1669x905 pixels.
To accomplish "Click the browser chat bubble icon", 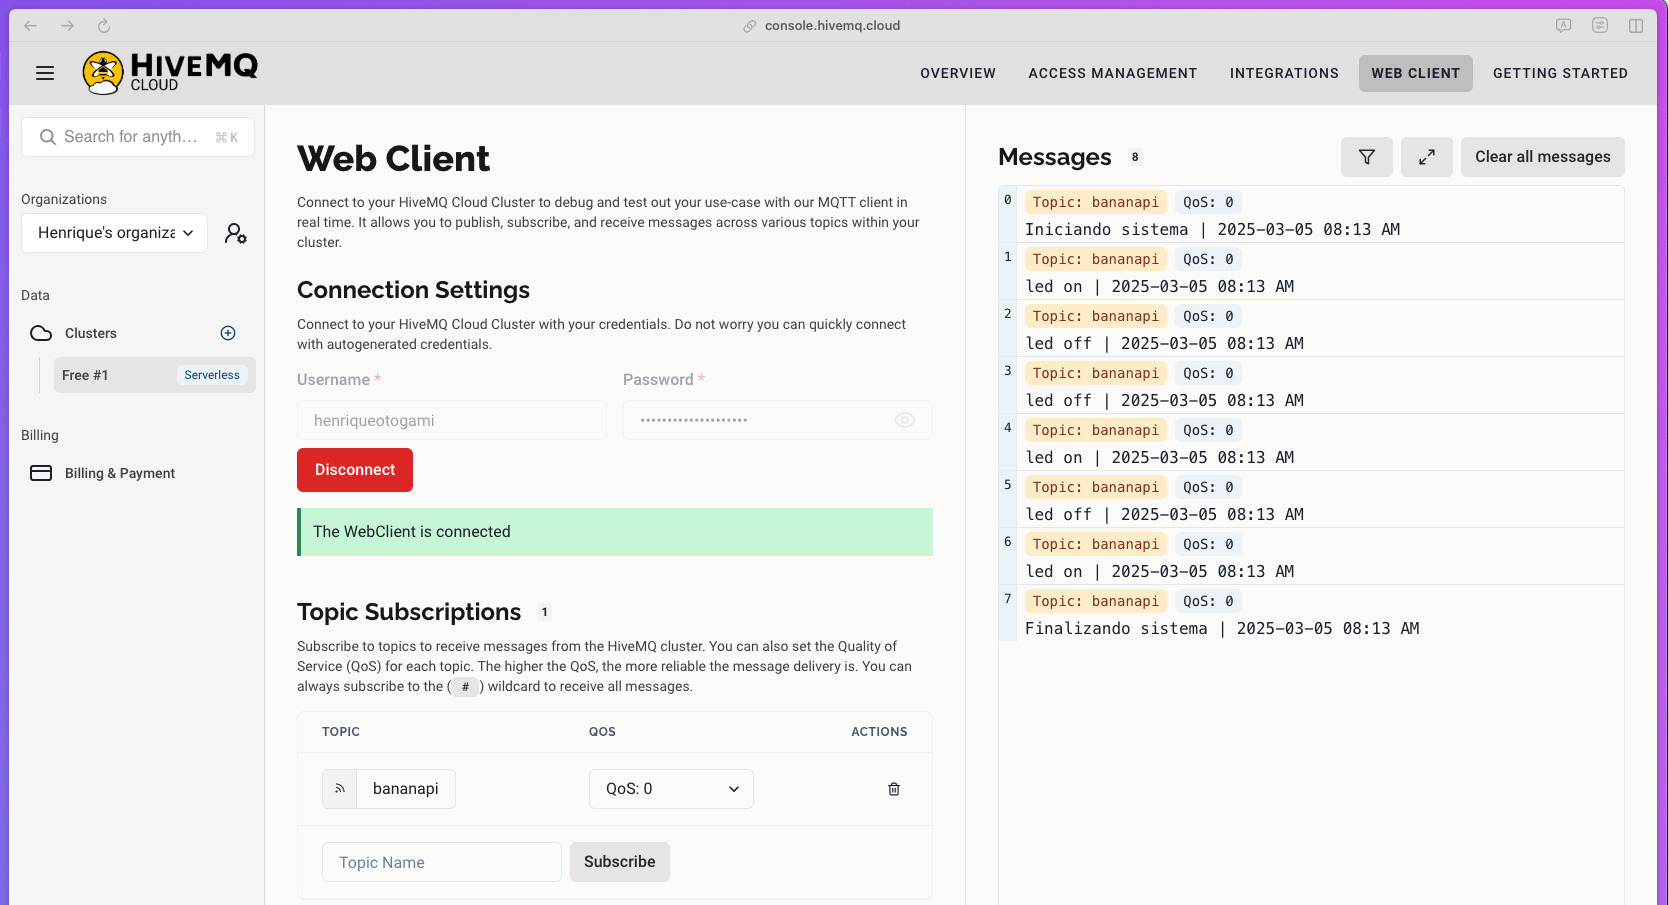I will 1564,26.
